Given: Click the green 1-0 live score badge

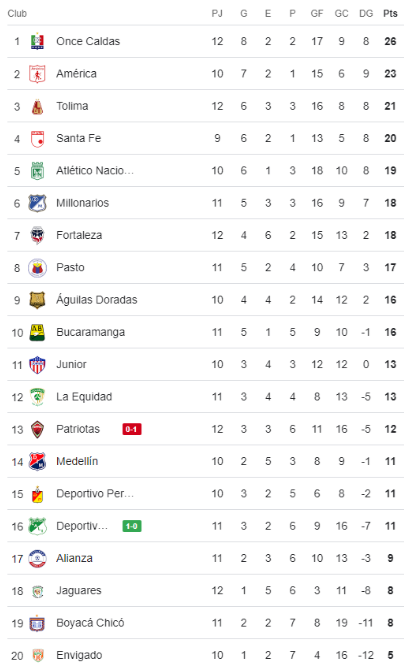Looking at the screenshot, I should [132, 526].
